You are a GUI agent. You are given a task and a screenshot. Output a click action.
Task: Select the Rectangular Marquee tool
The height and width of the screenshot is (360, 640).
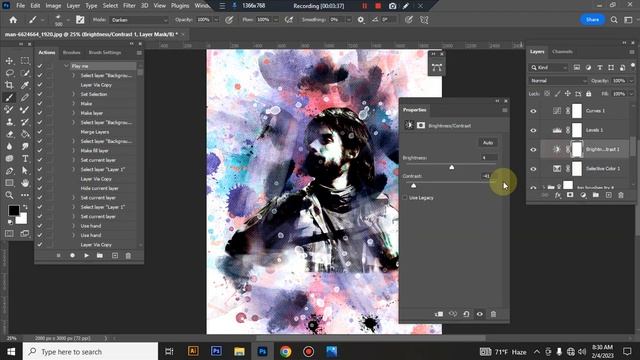pyautogui.click(x=25, y=61)
